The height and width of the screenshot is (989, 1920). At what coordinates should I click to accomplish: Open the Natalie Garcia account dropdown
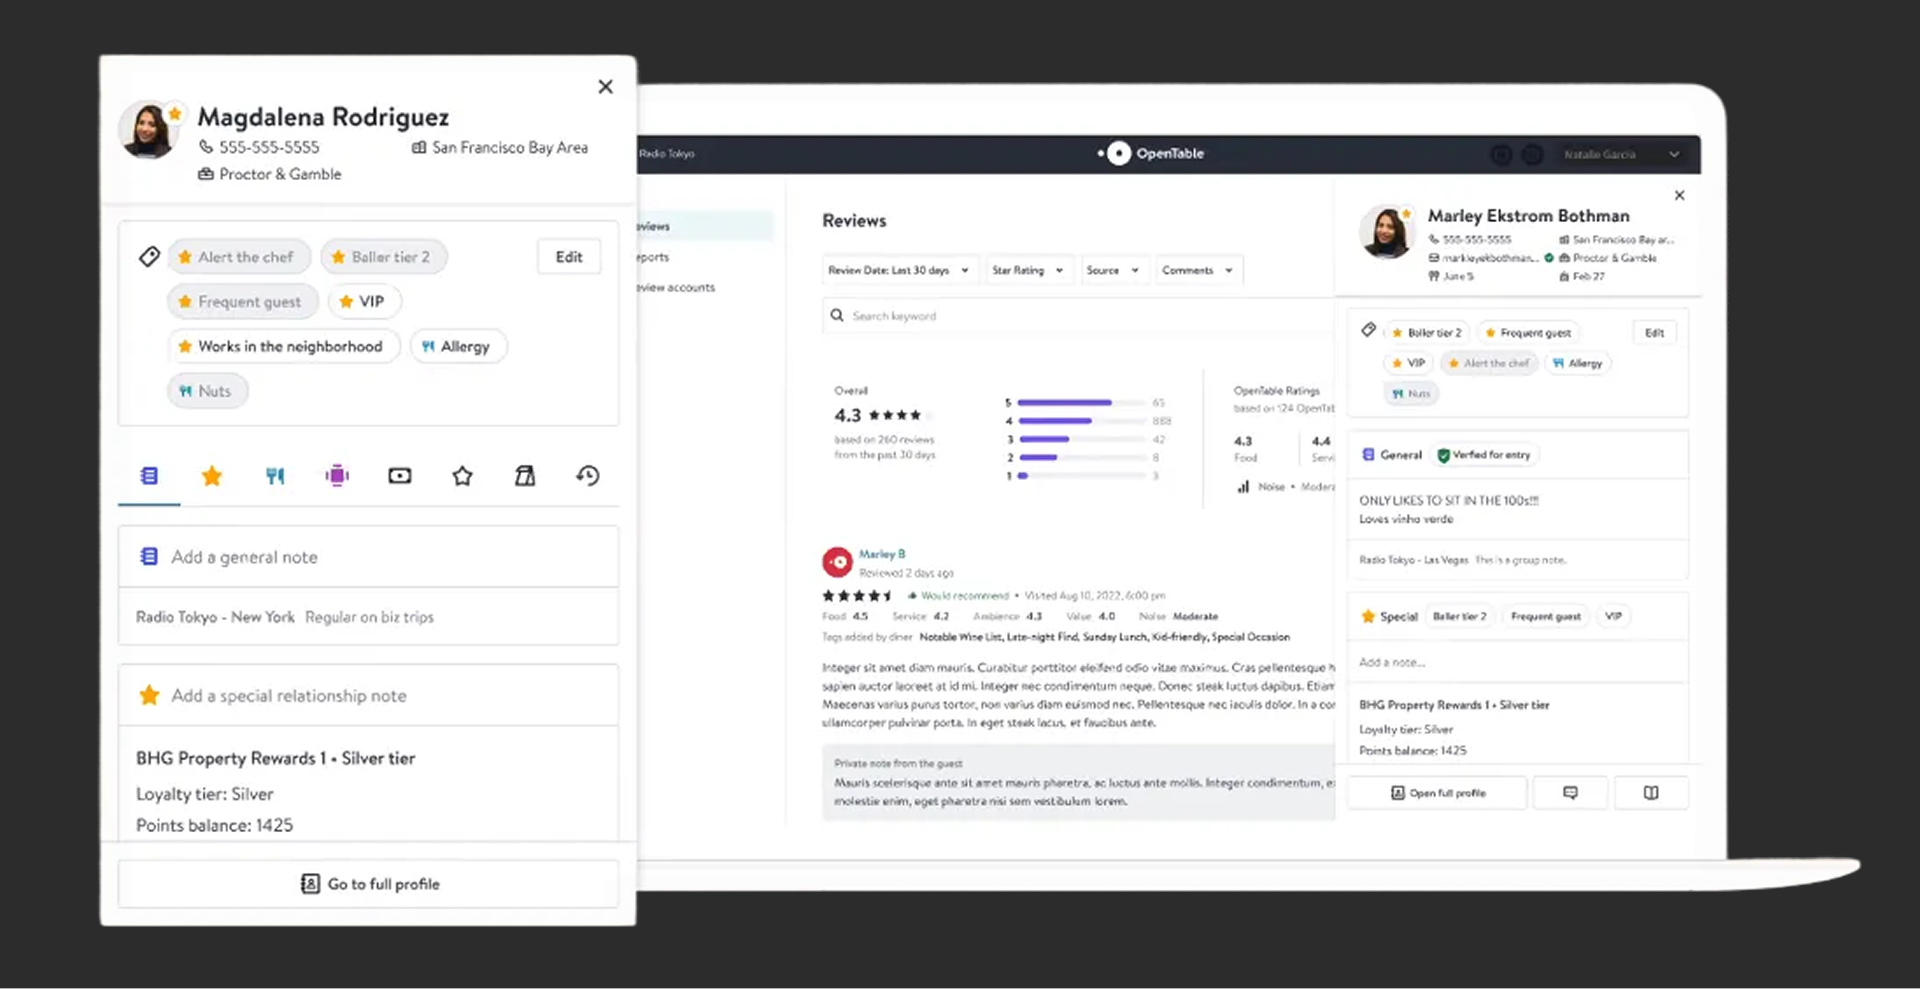coord(1622,154)
